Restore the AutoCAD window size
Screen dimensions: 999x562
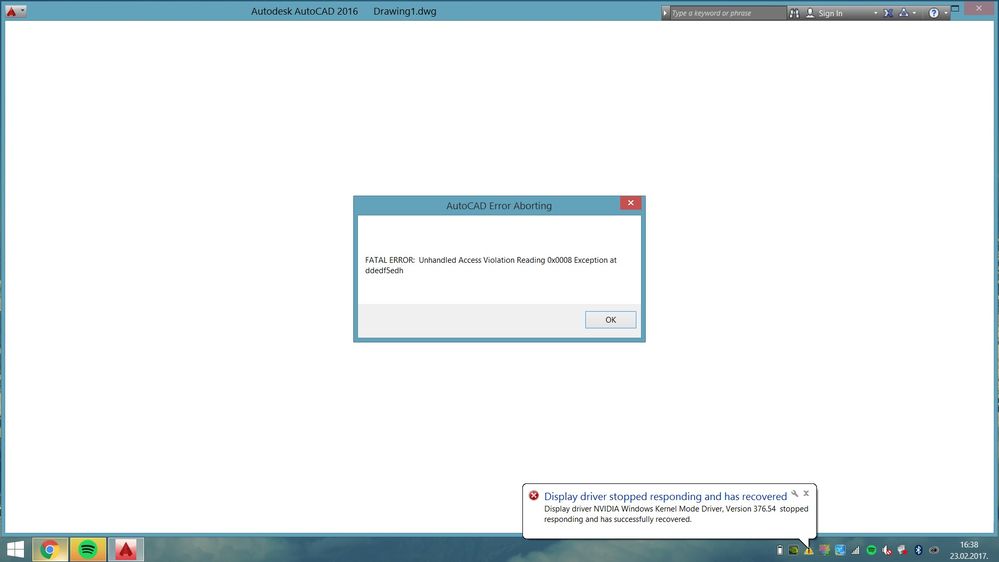click(x=955, y=9)
